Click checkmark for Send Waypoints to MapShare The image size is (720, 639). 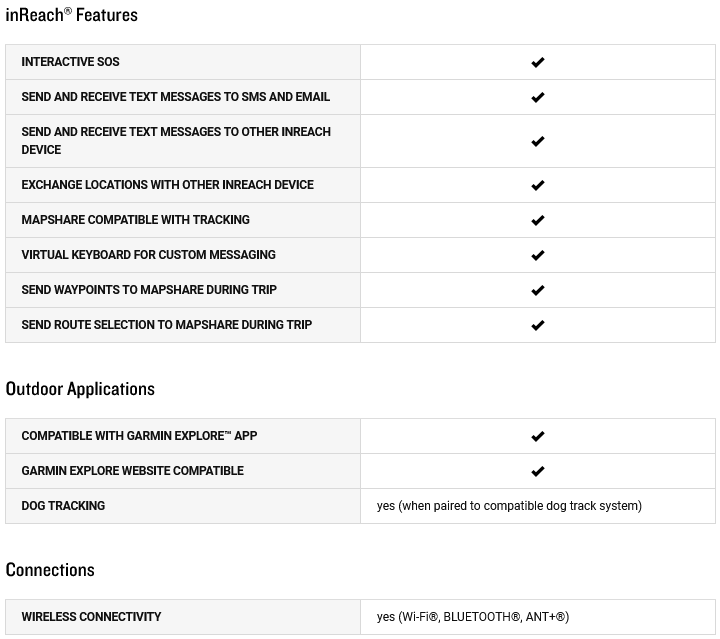tap(537, 290)
